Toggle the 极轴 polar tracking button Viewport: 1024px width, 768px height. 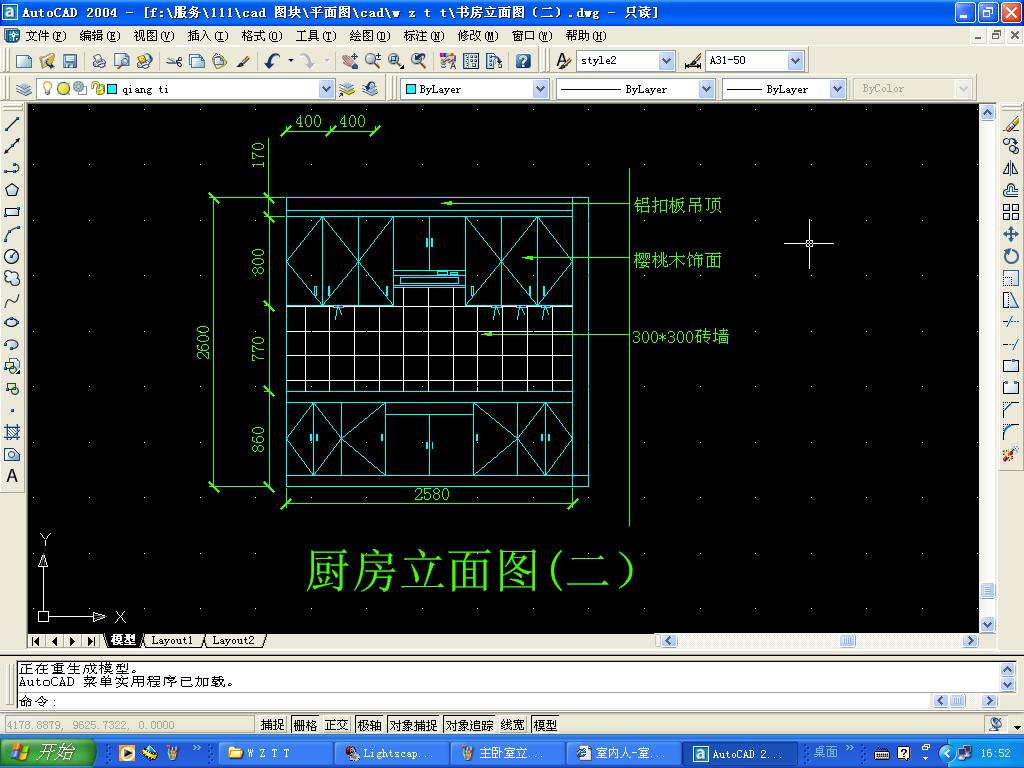click(x=370, y=725)
